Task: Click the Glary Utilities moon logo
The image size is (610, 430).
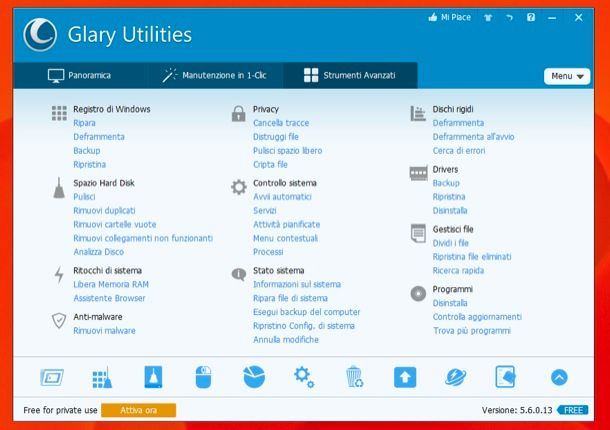Action: [x=40, y=35]
